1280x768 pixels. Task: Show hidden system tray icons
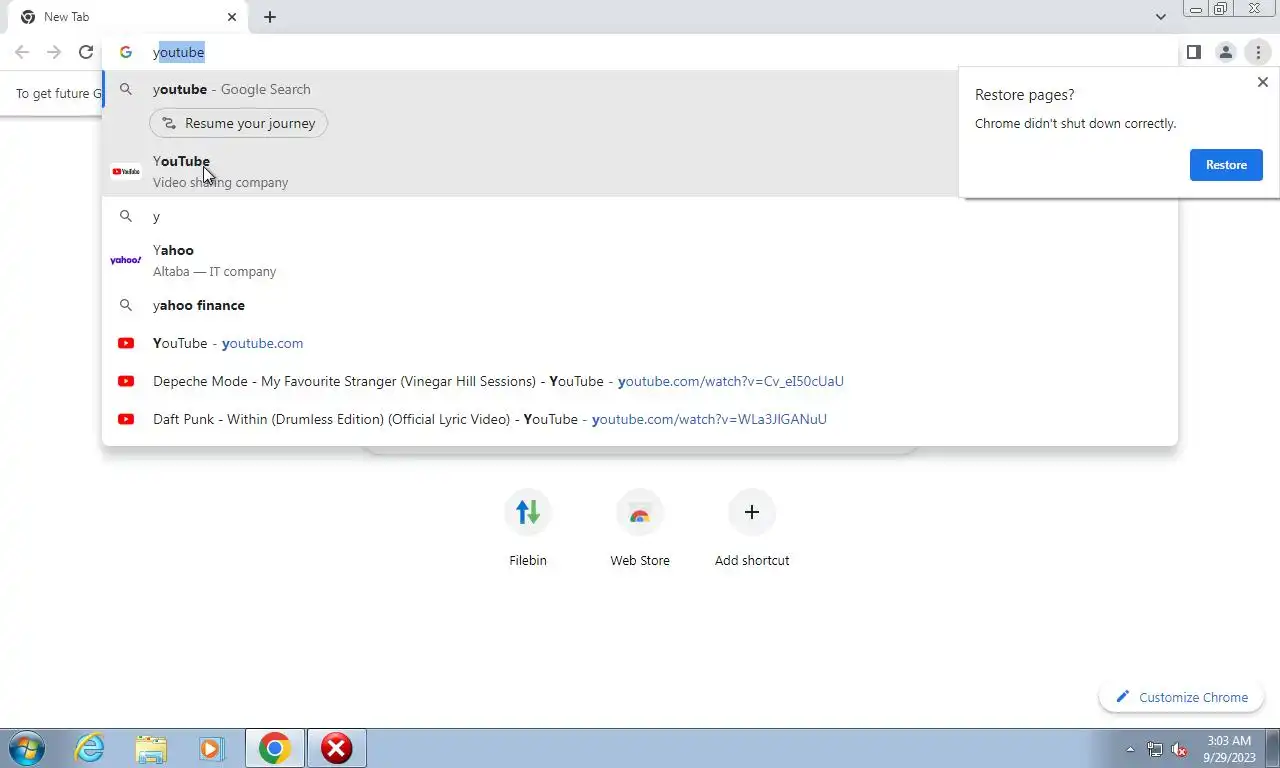[1130, 749]
